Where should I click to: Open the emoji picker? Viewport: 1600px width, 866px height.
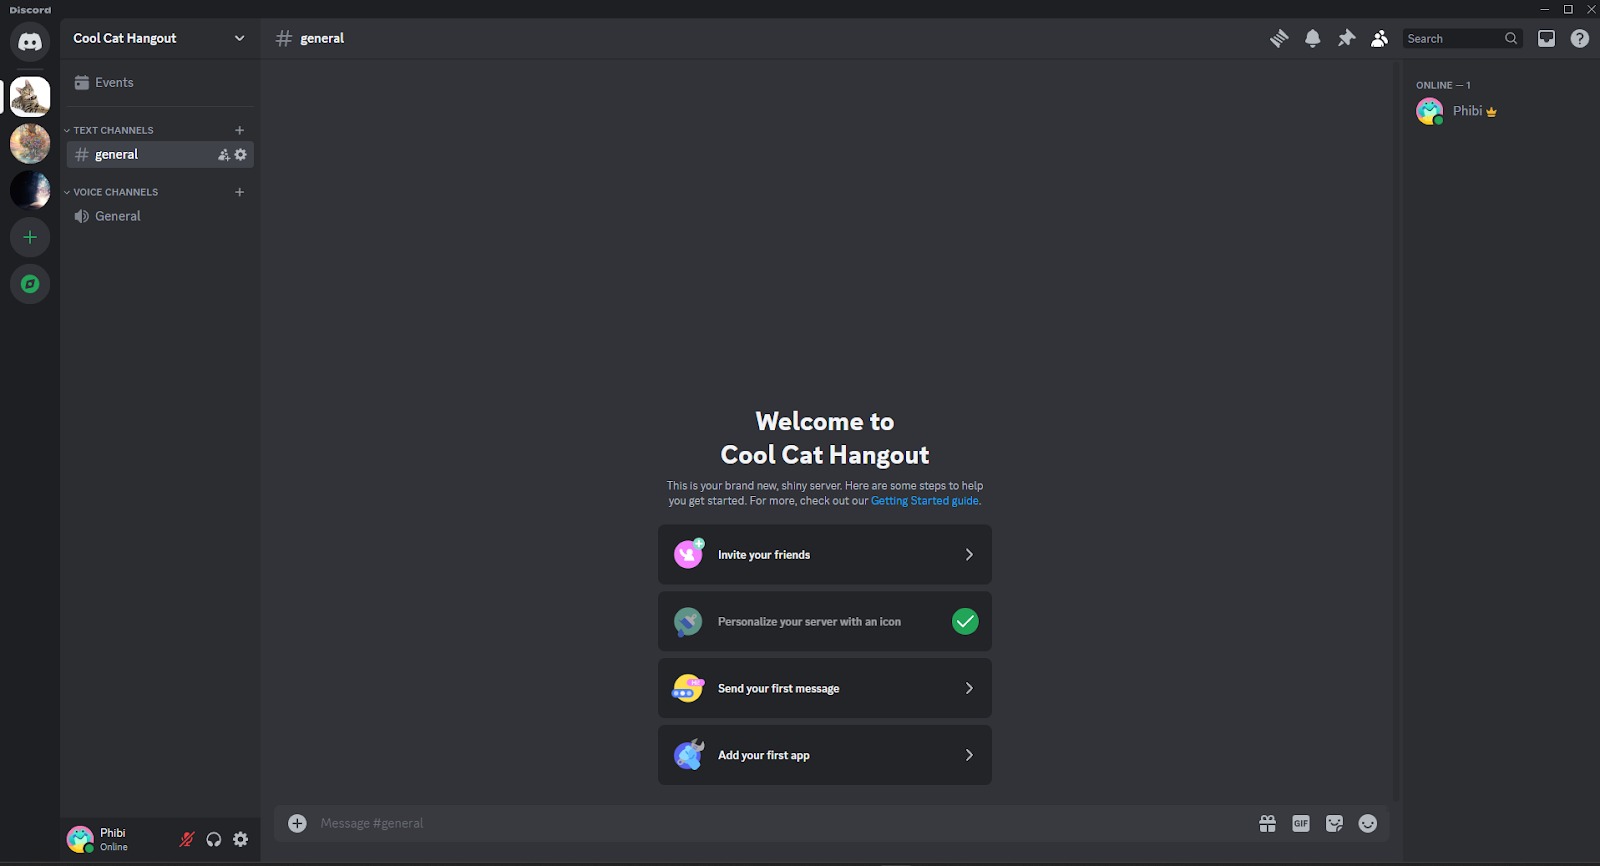pyautogui.click(x=1368, y=823)
